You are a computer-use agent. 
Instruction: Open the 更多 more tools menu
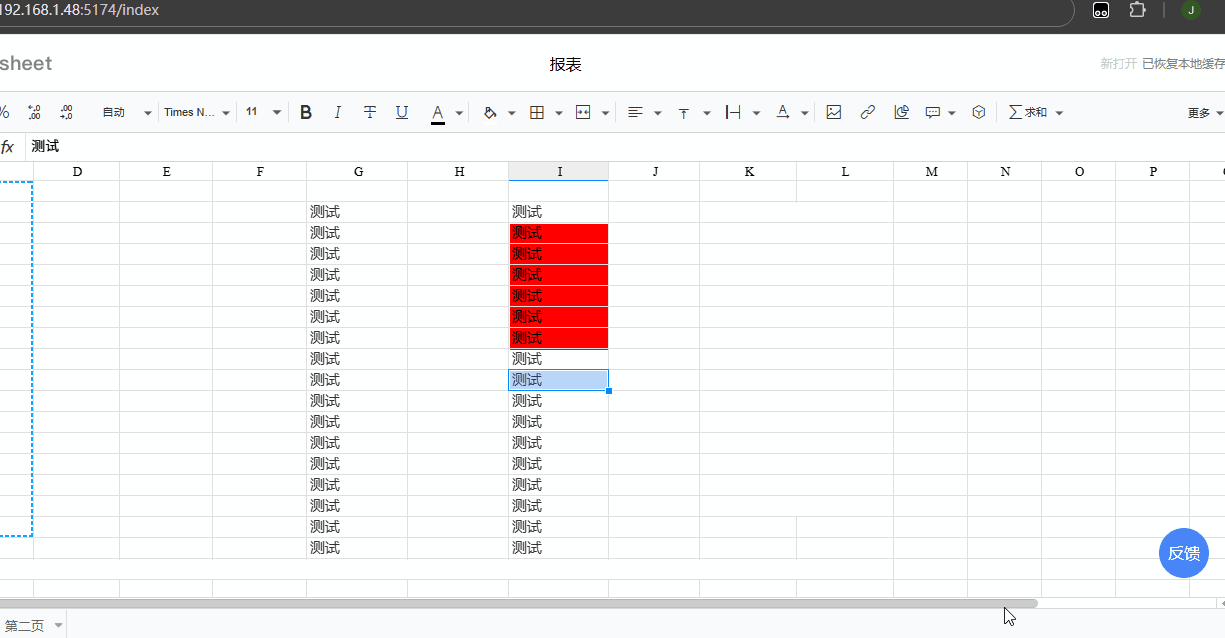coord(1204,113)
